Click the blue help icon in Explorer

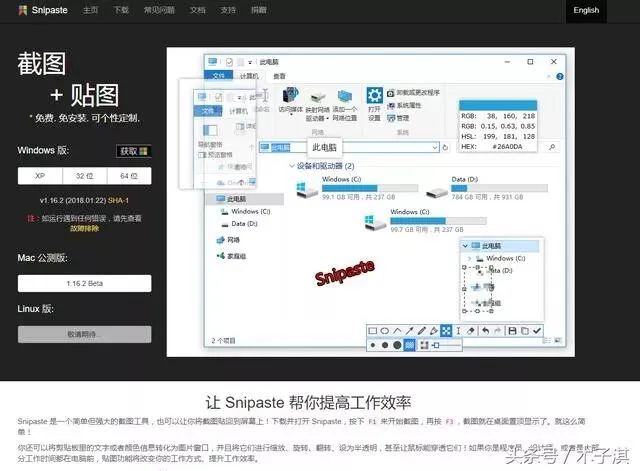pyautogui.click(x=560, y=76)
